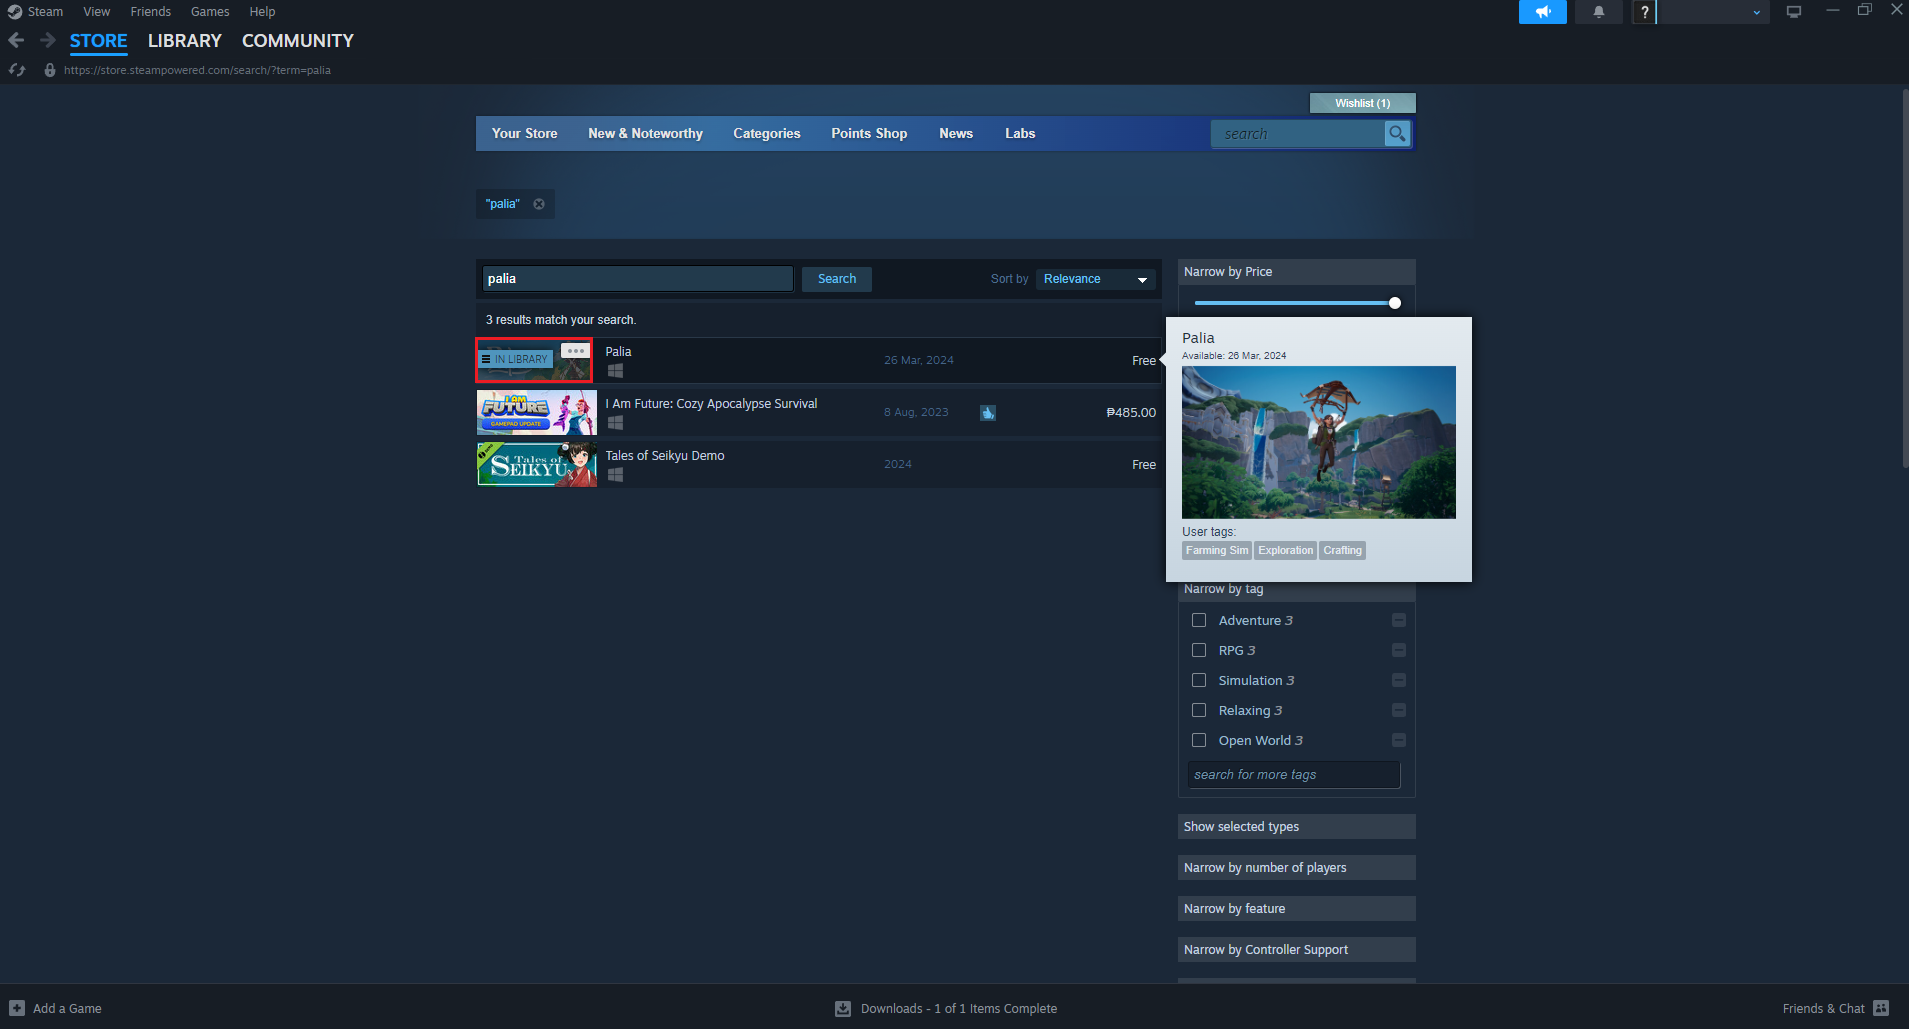Expand Narrow by feature section
Screen dimensions: 1909x1029
[1296, 908]
